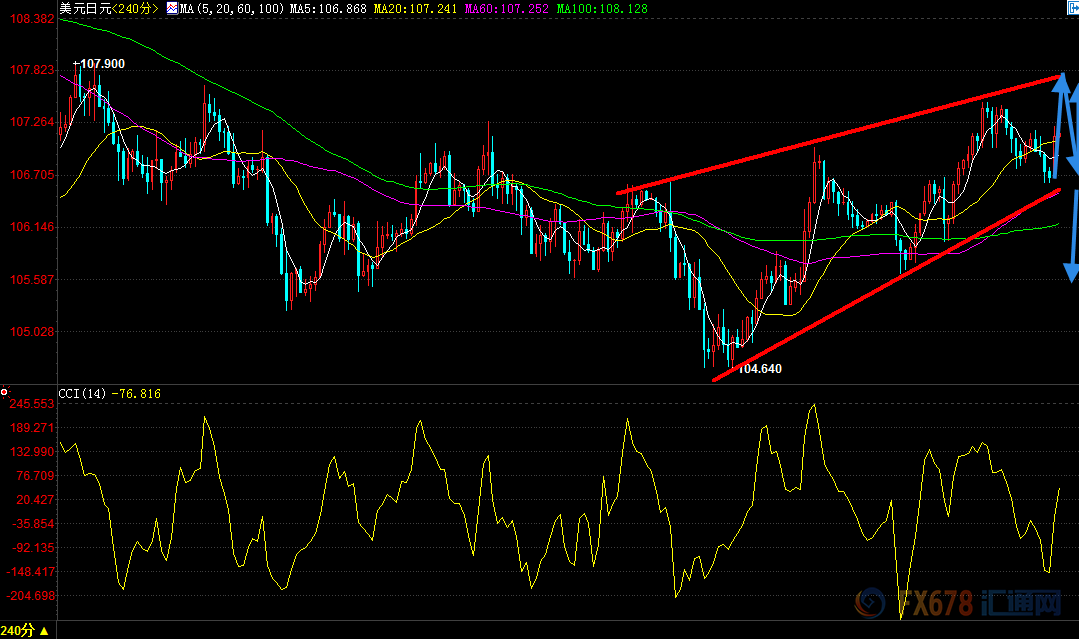Click the cross marker at 107.900 high

click(x=75, y=63)
